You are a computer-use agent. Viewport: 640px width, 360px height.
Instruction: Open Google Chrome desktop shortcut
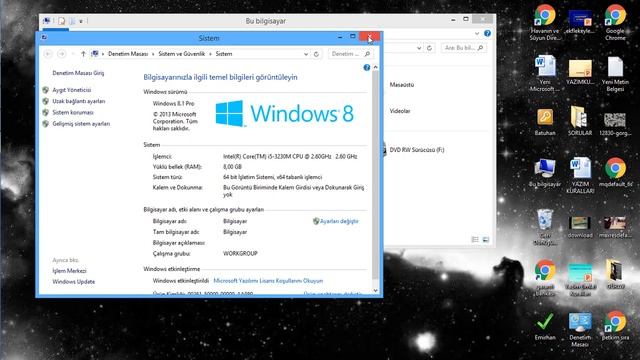pos(615,22)
